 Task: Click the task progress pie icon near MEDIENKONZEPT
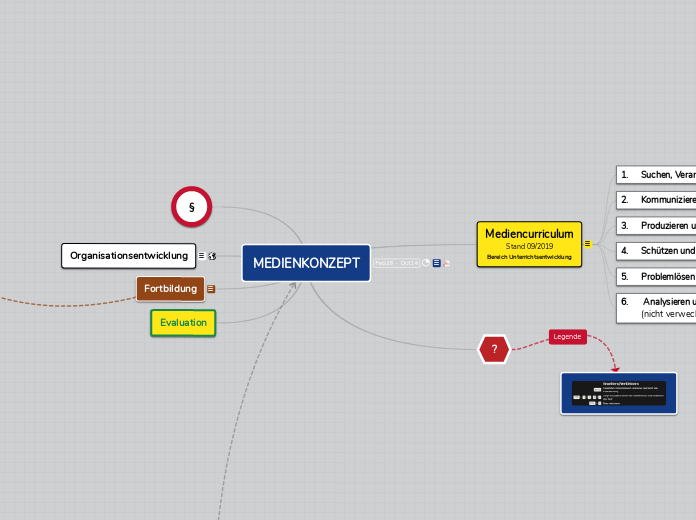click(425, 263)
